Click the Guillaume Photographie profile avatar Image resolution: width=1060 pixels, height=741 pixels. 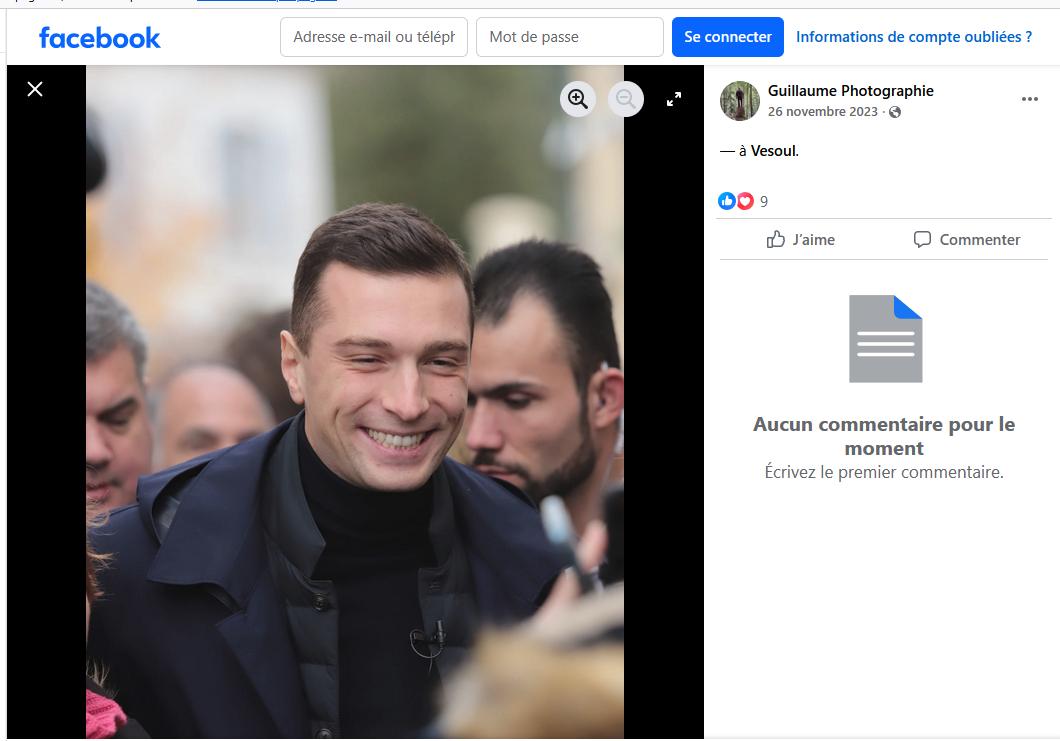point(740,101)
